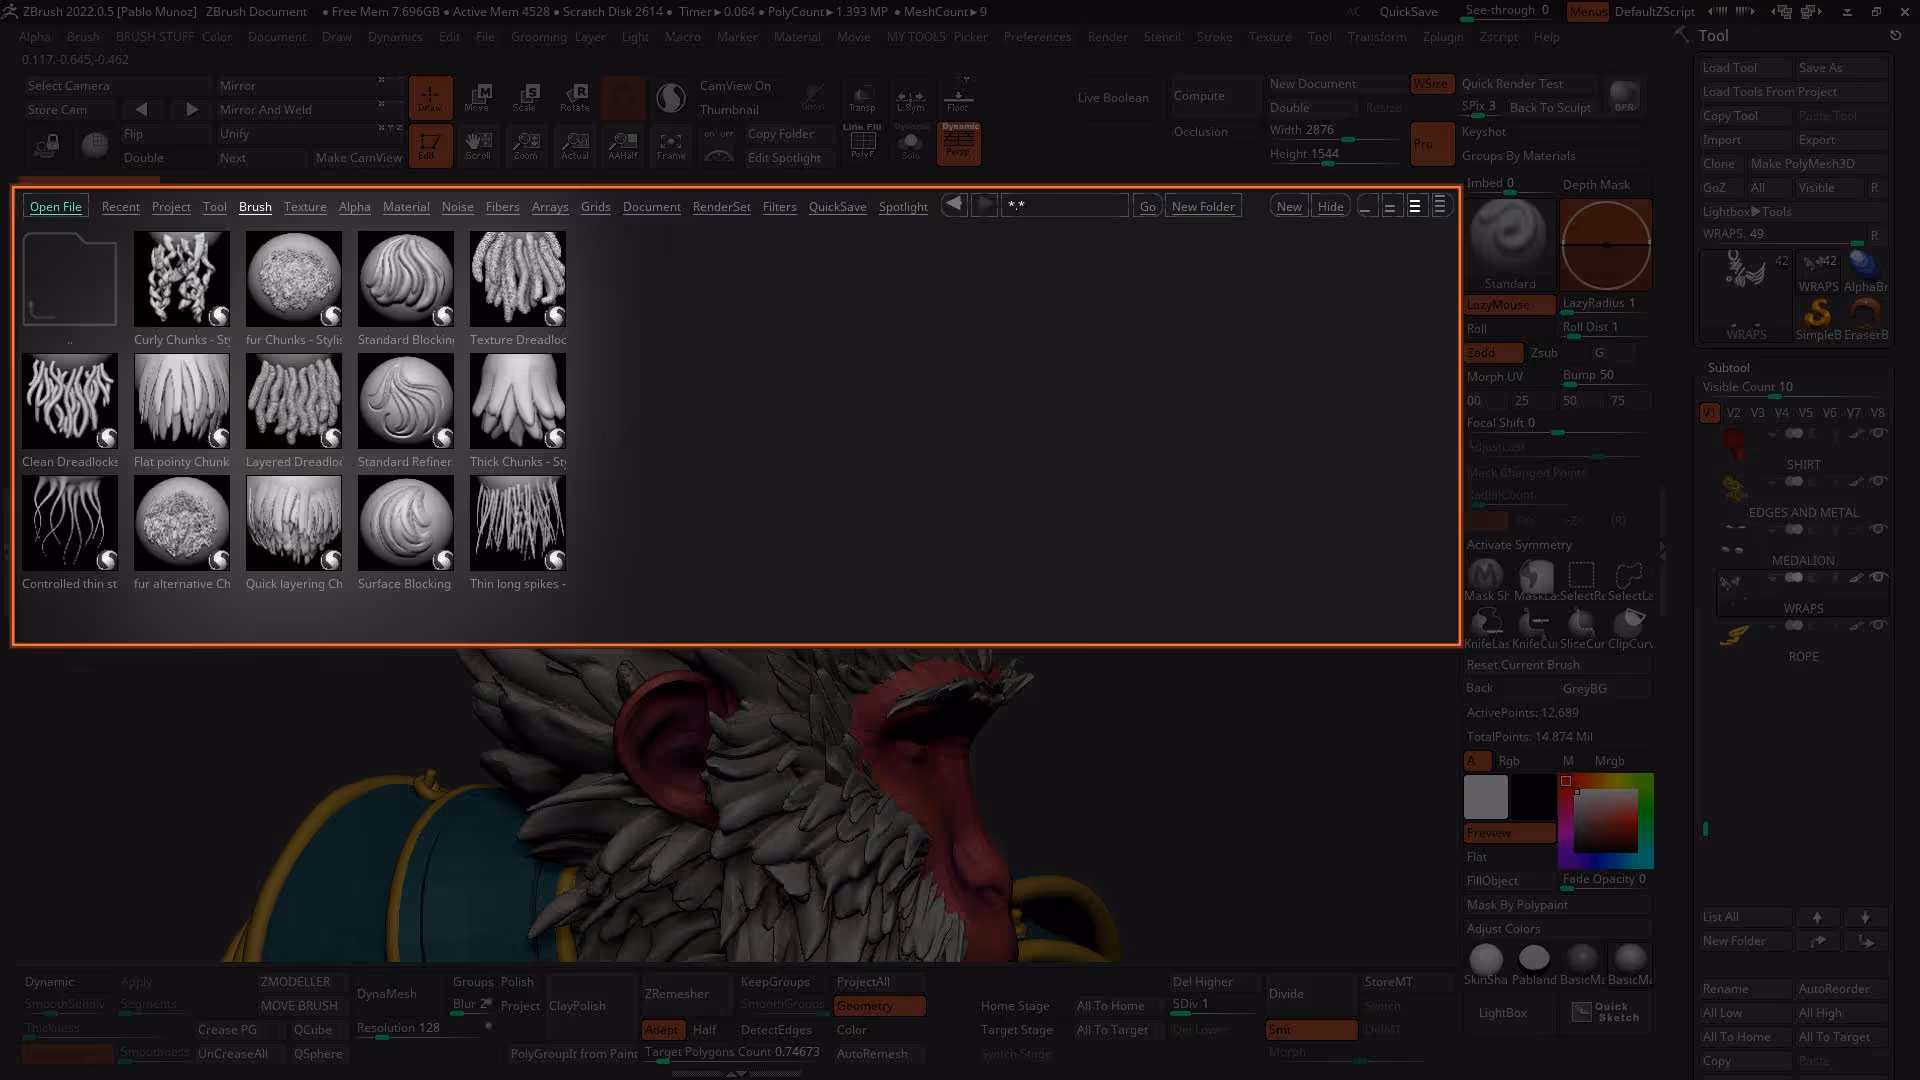
Task: Open the Zplugin menu
Action: (x=1443, y=37)
